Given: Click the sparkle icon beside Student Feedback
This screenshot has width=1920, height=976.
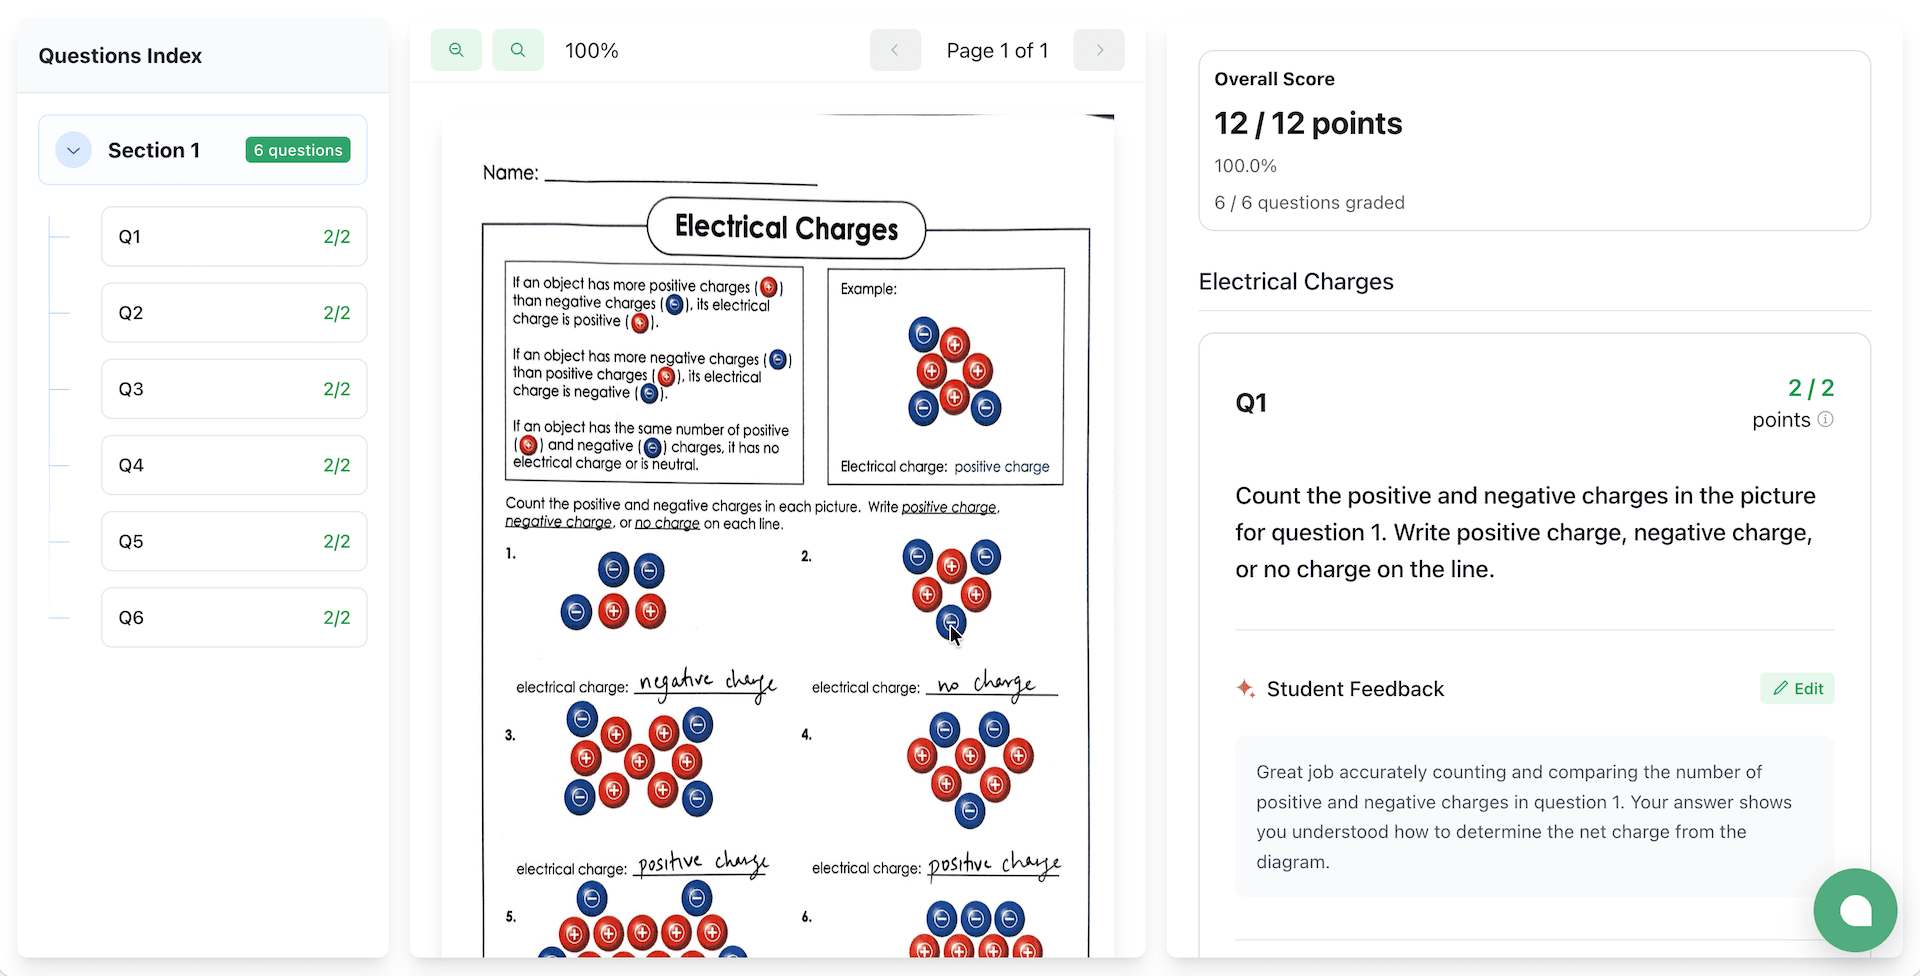Looking at the screenshot, I should [1244, 688].
